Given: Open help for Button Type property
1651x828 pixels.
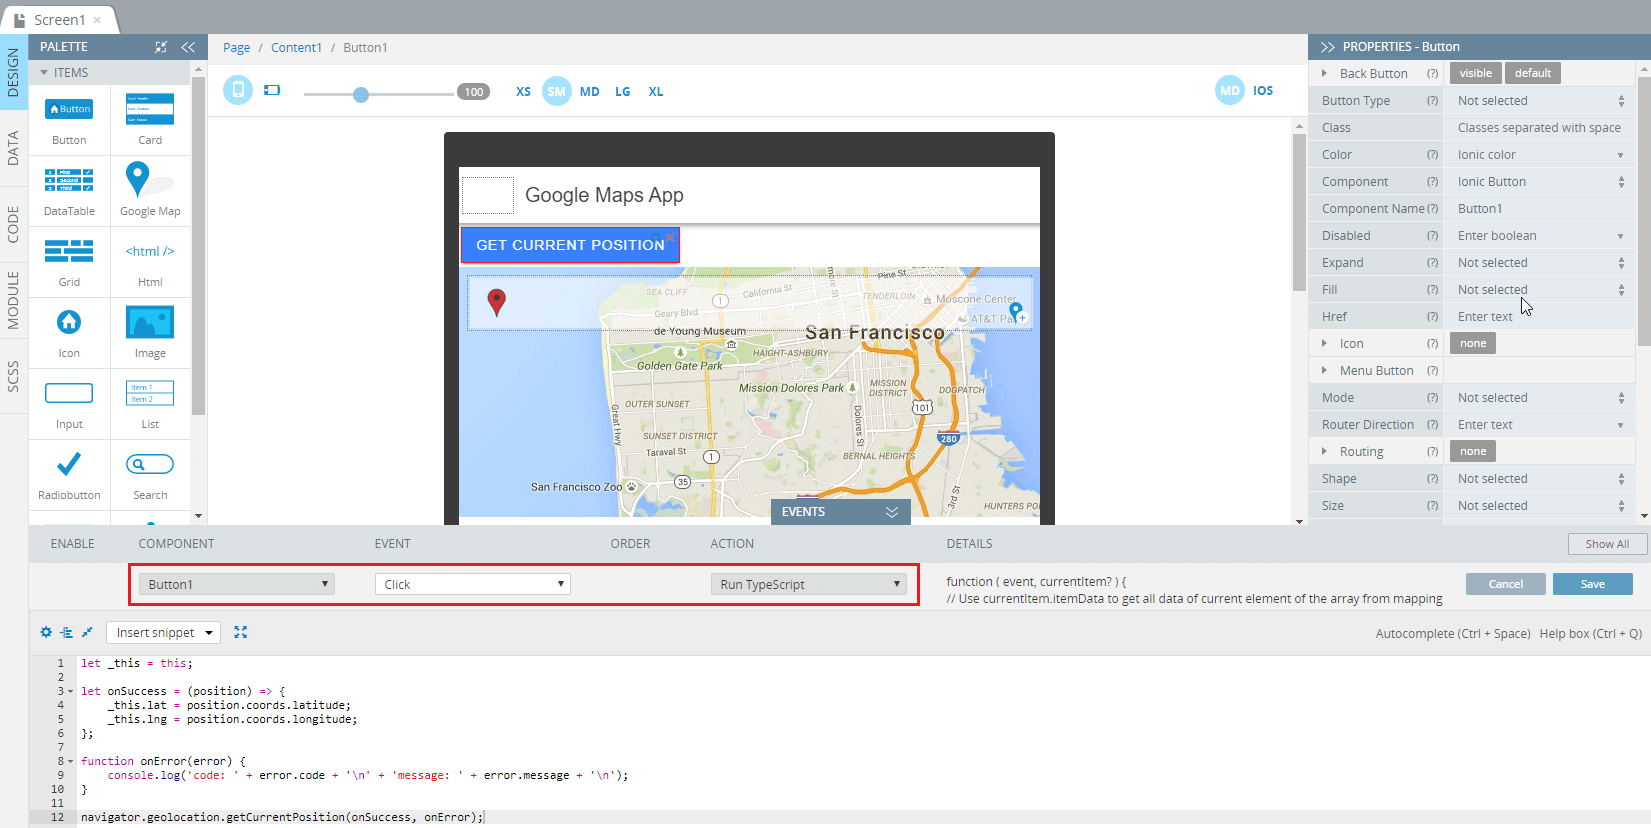Looking at the screenshot, I should tap(1432, 101).
